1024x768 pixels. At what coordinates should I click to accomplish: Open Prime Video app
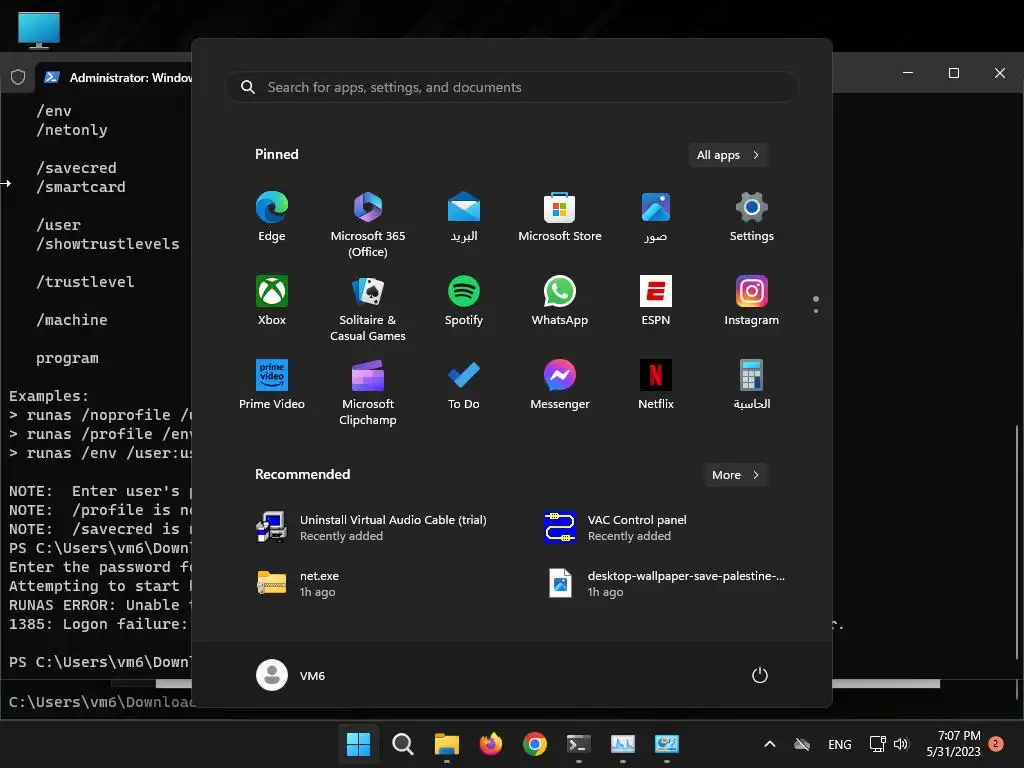[x=272, y=384]
